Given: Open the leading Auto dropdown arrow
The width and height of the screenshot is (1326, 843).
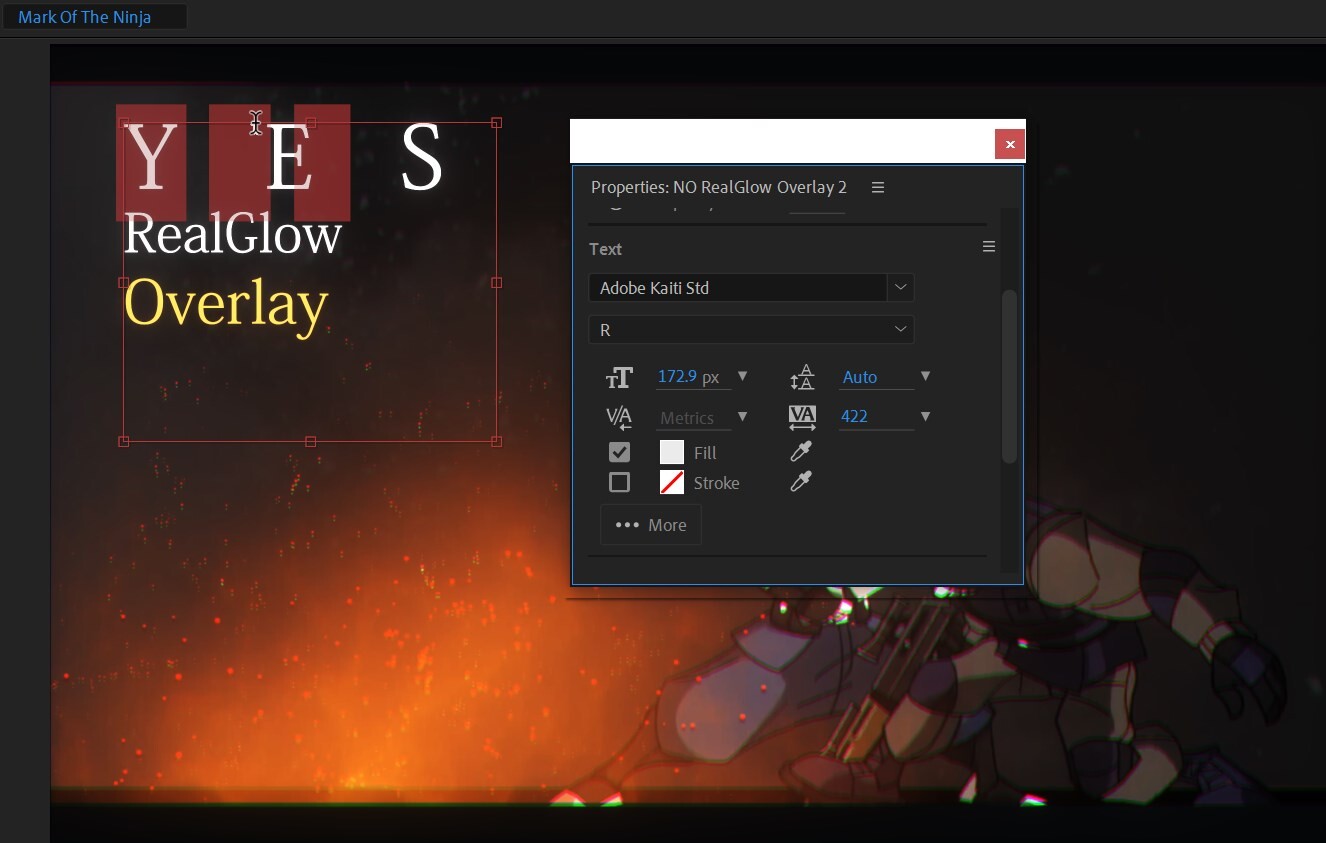Looking at the screenshot, I should click(x=925, y=377).
